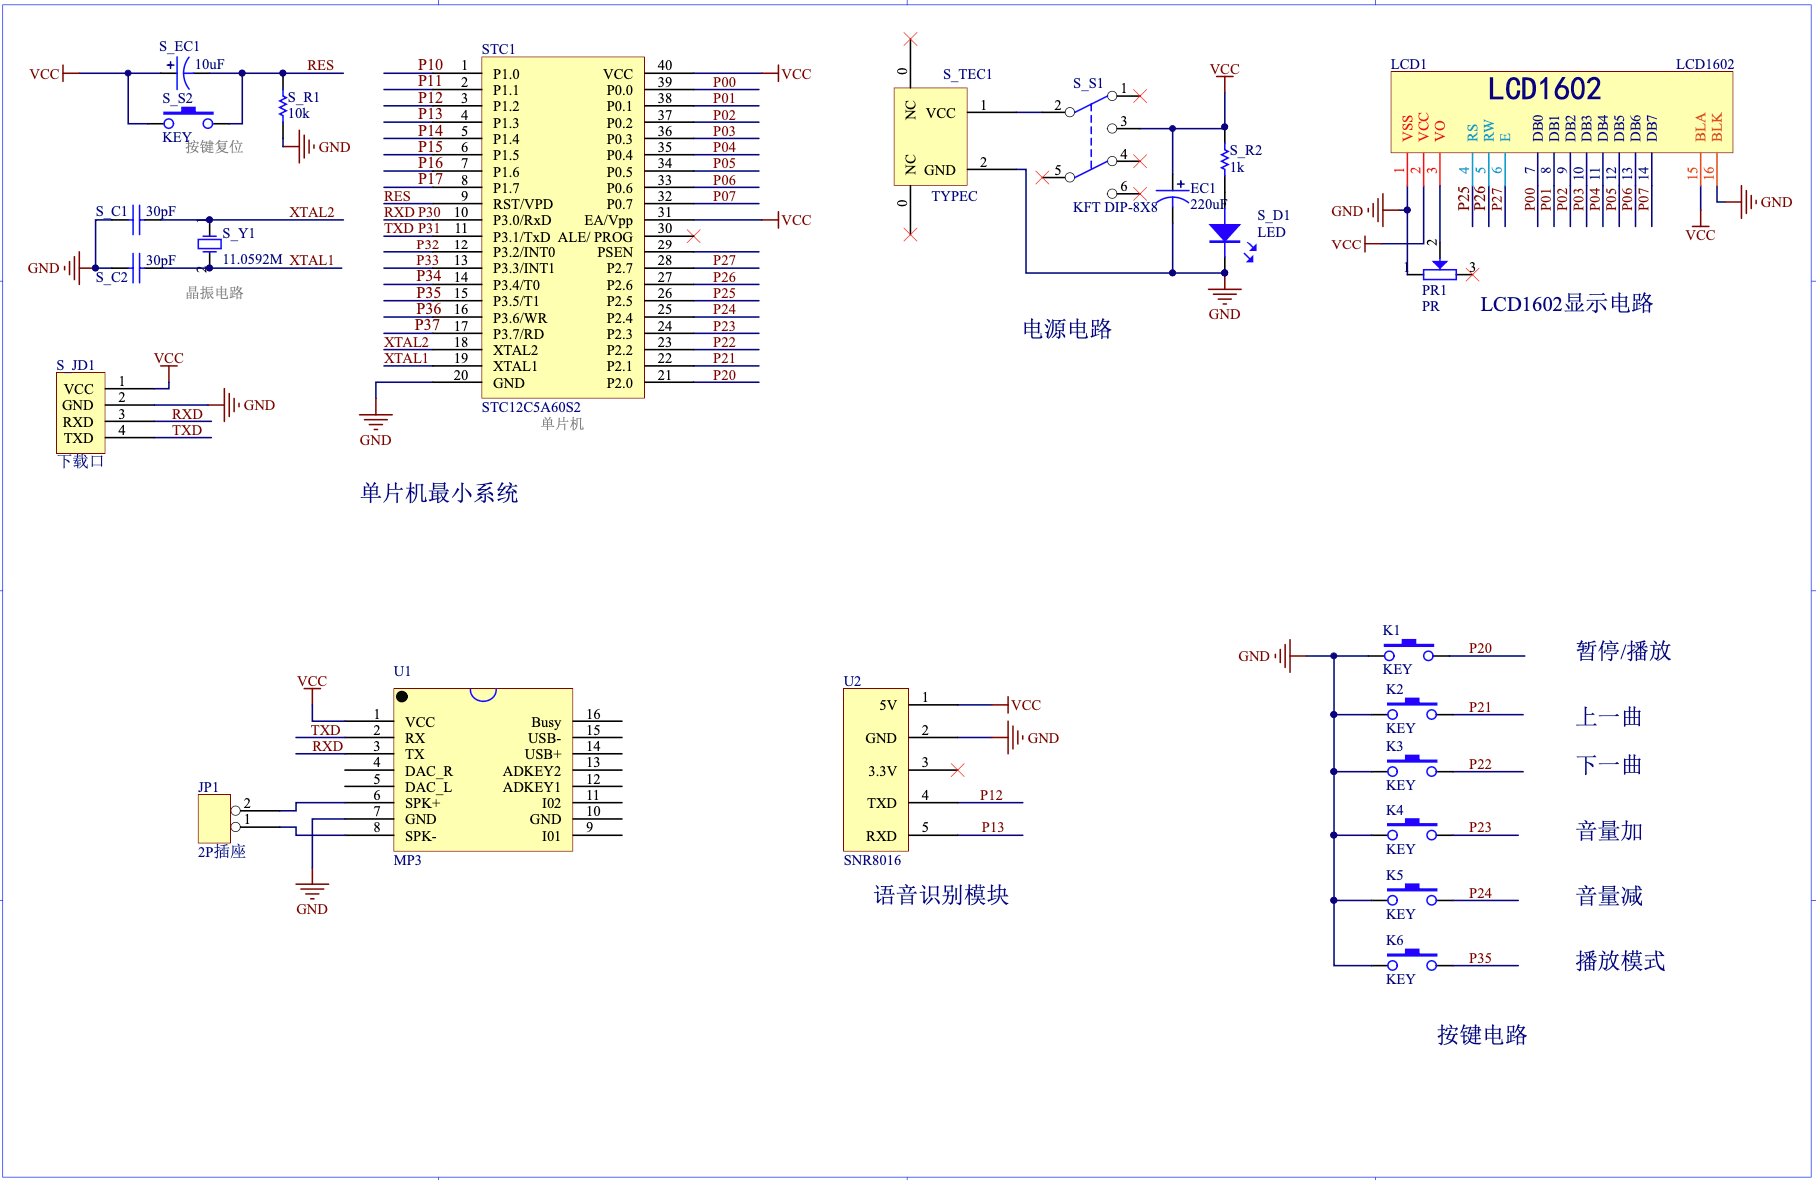The width and height of the screenshot is (1816, 1180).
Task: Select the MP3 module U1
Action: coord(483,770)
